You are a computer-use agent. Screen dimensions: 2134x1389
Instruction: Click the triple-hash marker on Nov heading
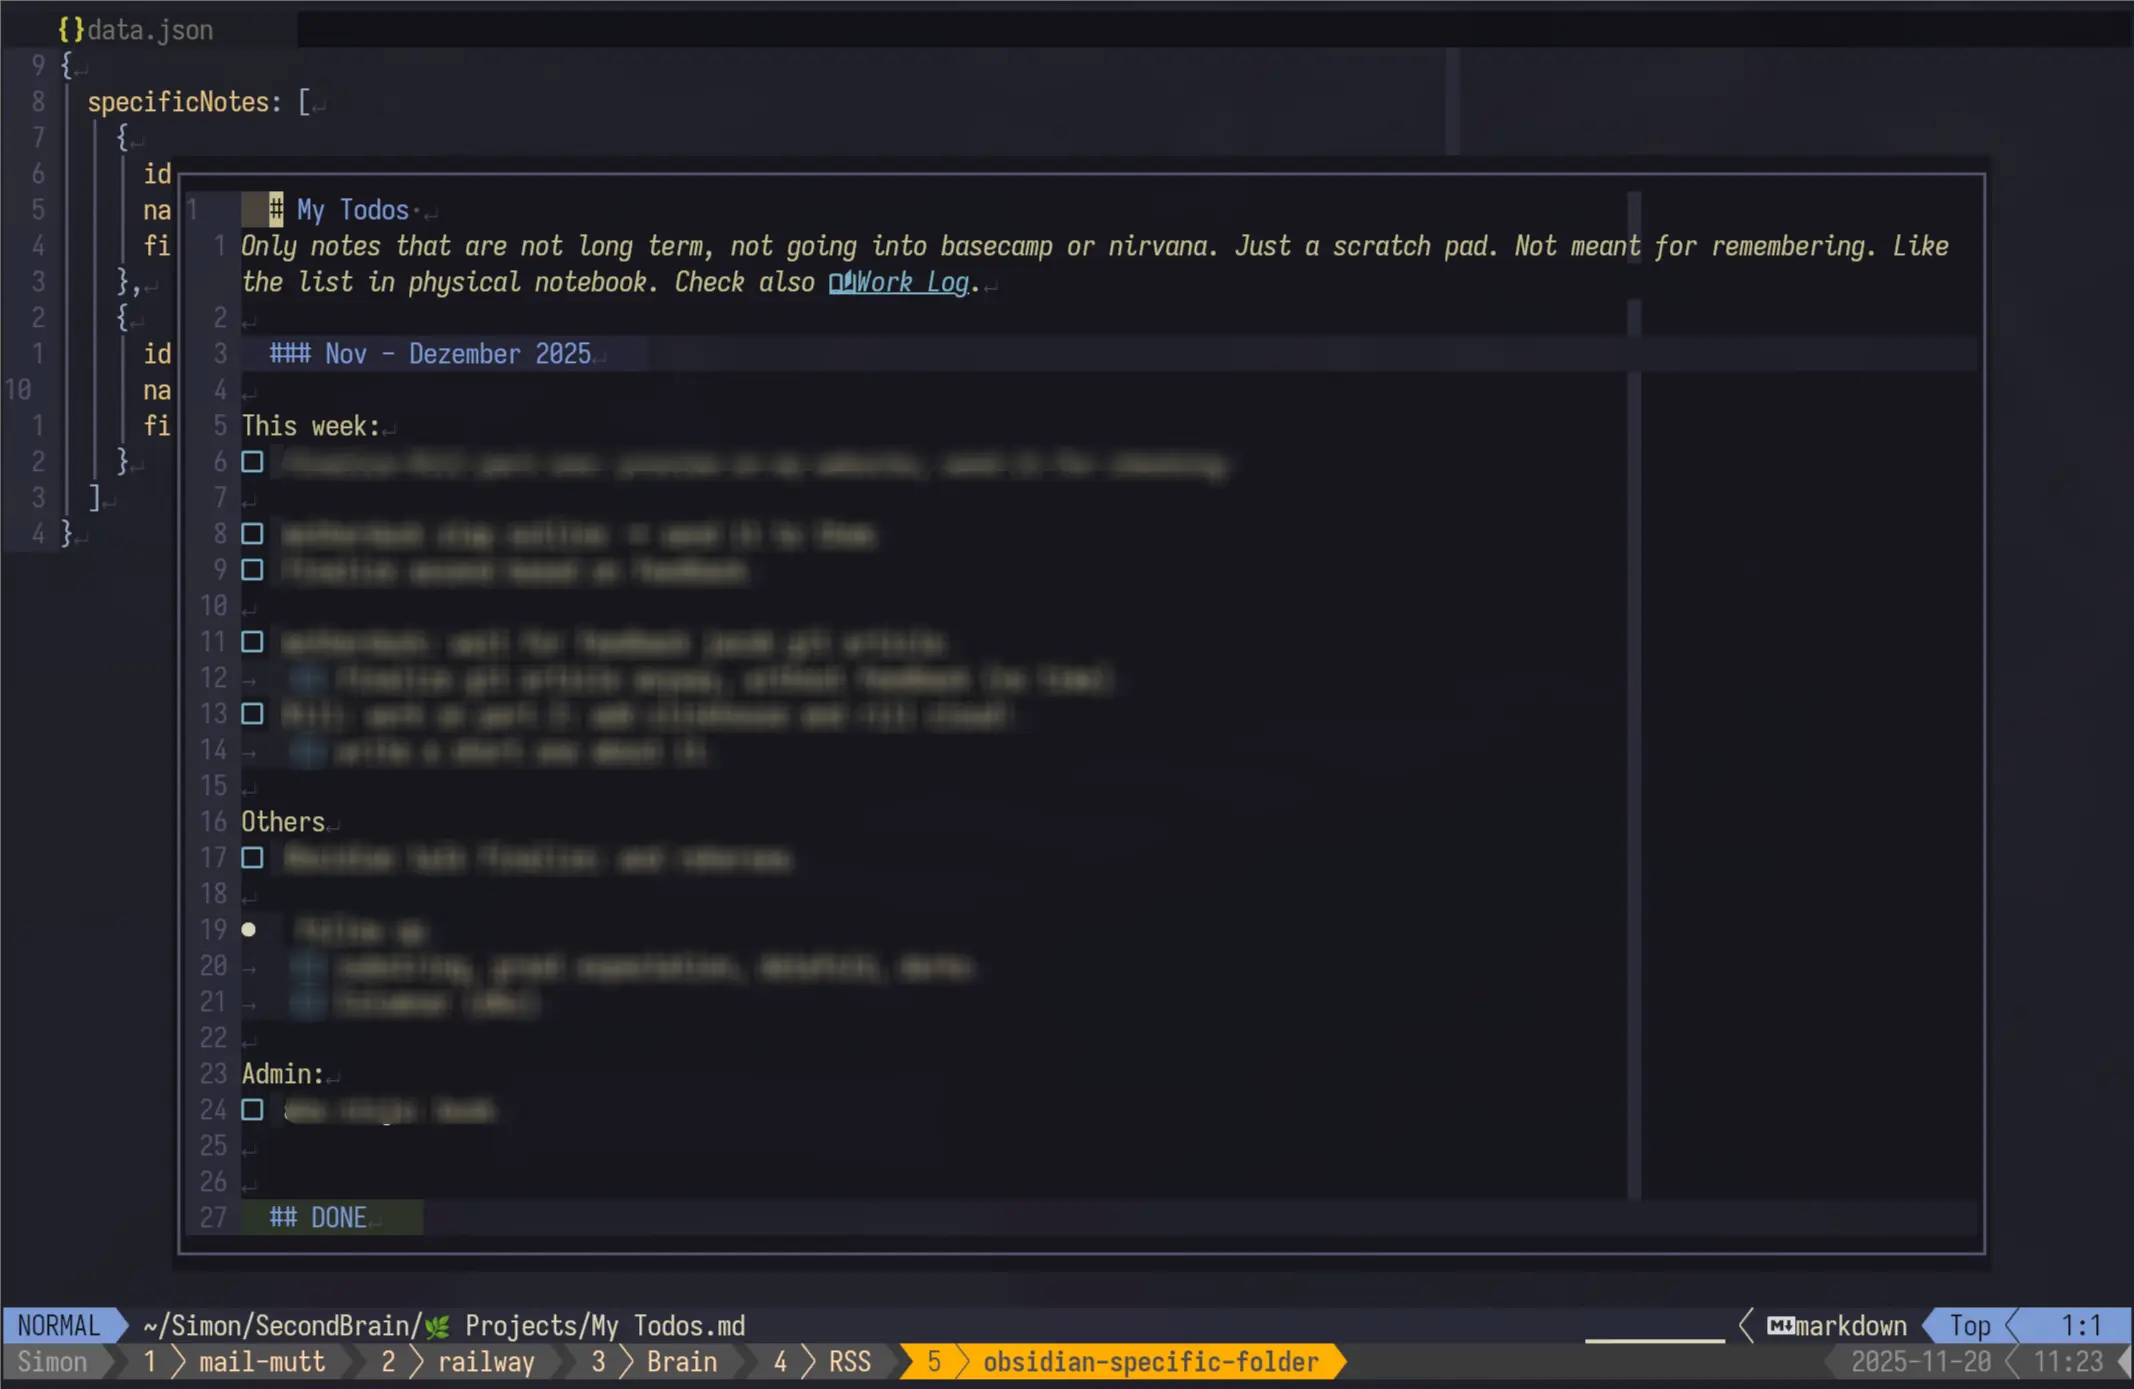tap(290, 354)
